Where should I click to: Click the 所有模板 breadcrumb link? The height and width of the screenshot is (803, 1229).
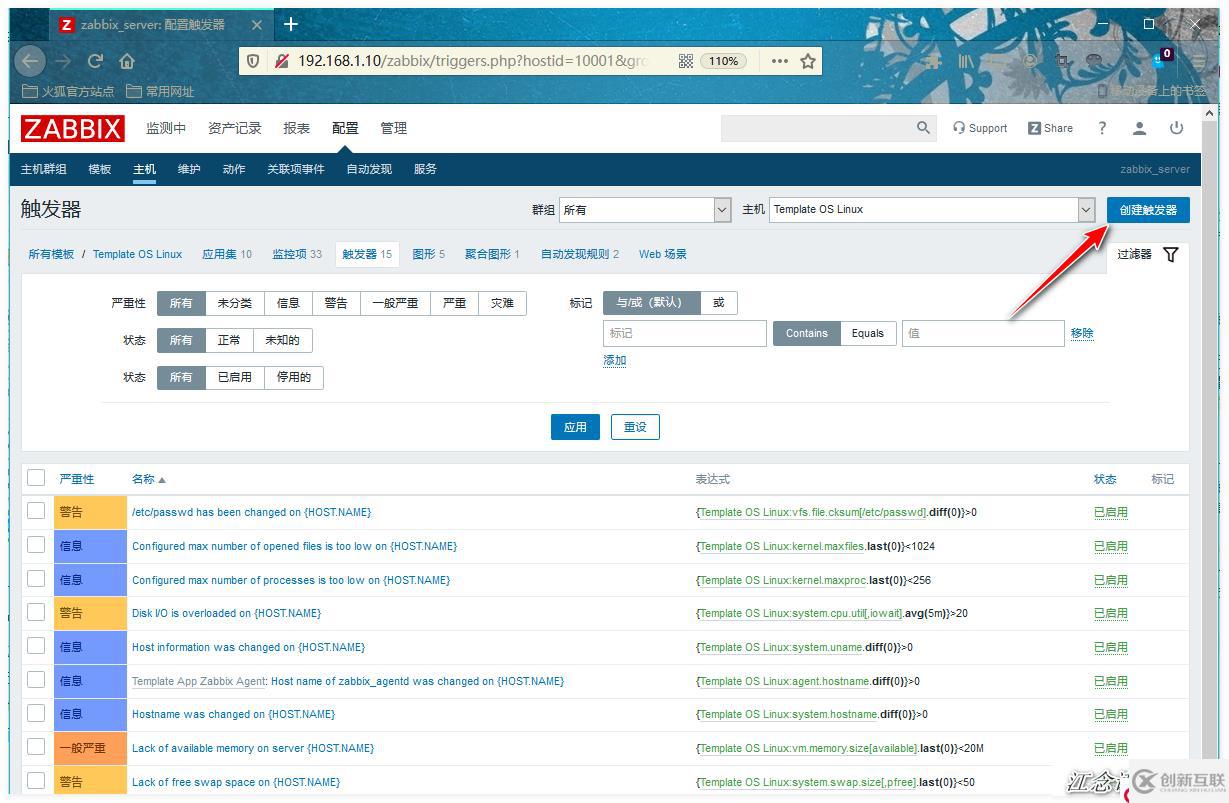point(51,254)
